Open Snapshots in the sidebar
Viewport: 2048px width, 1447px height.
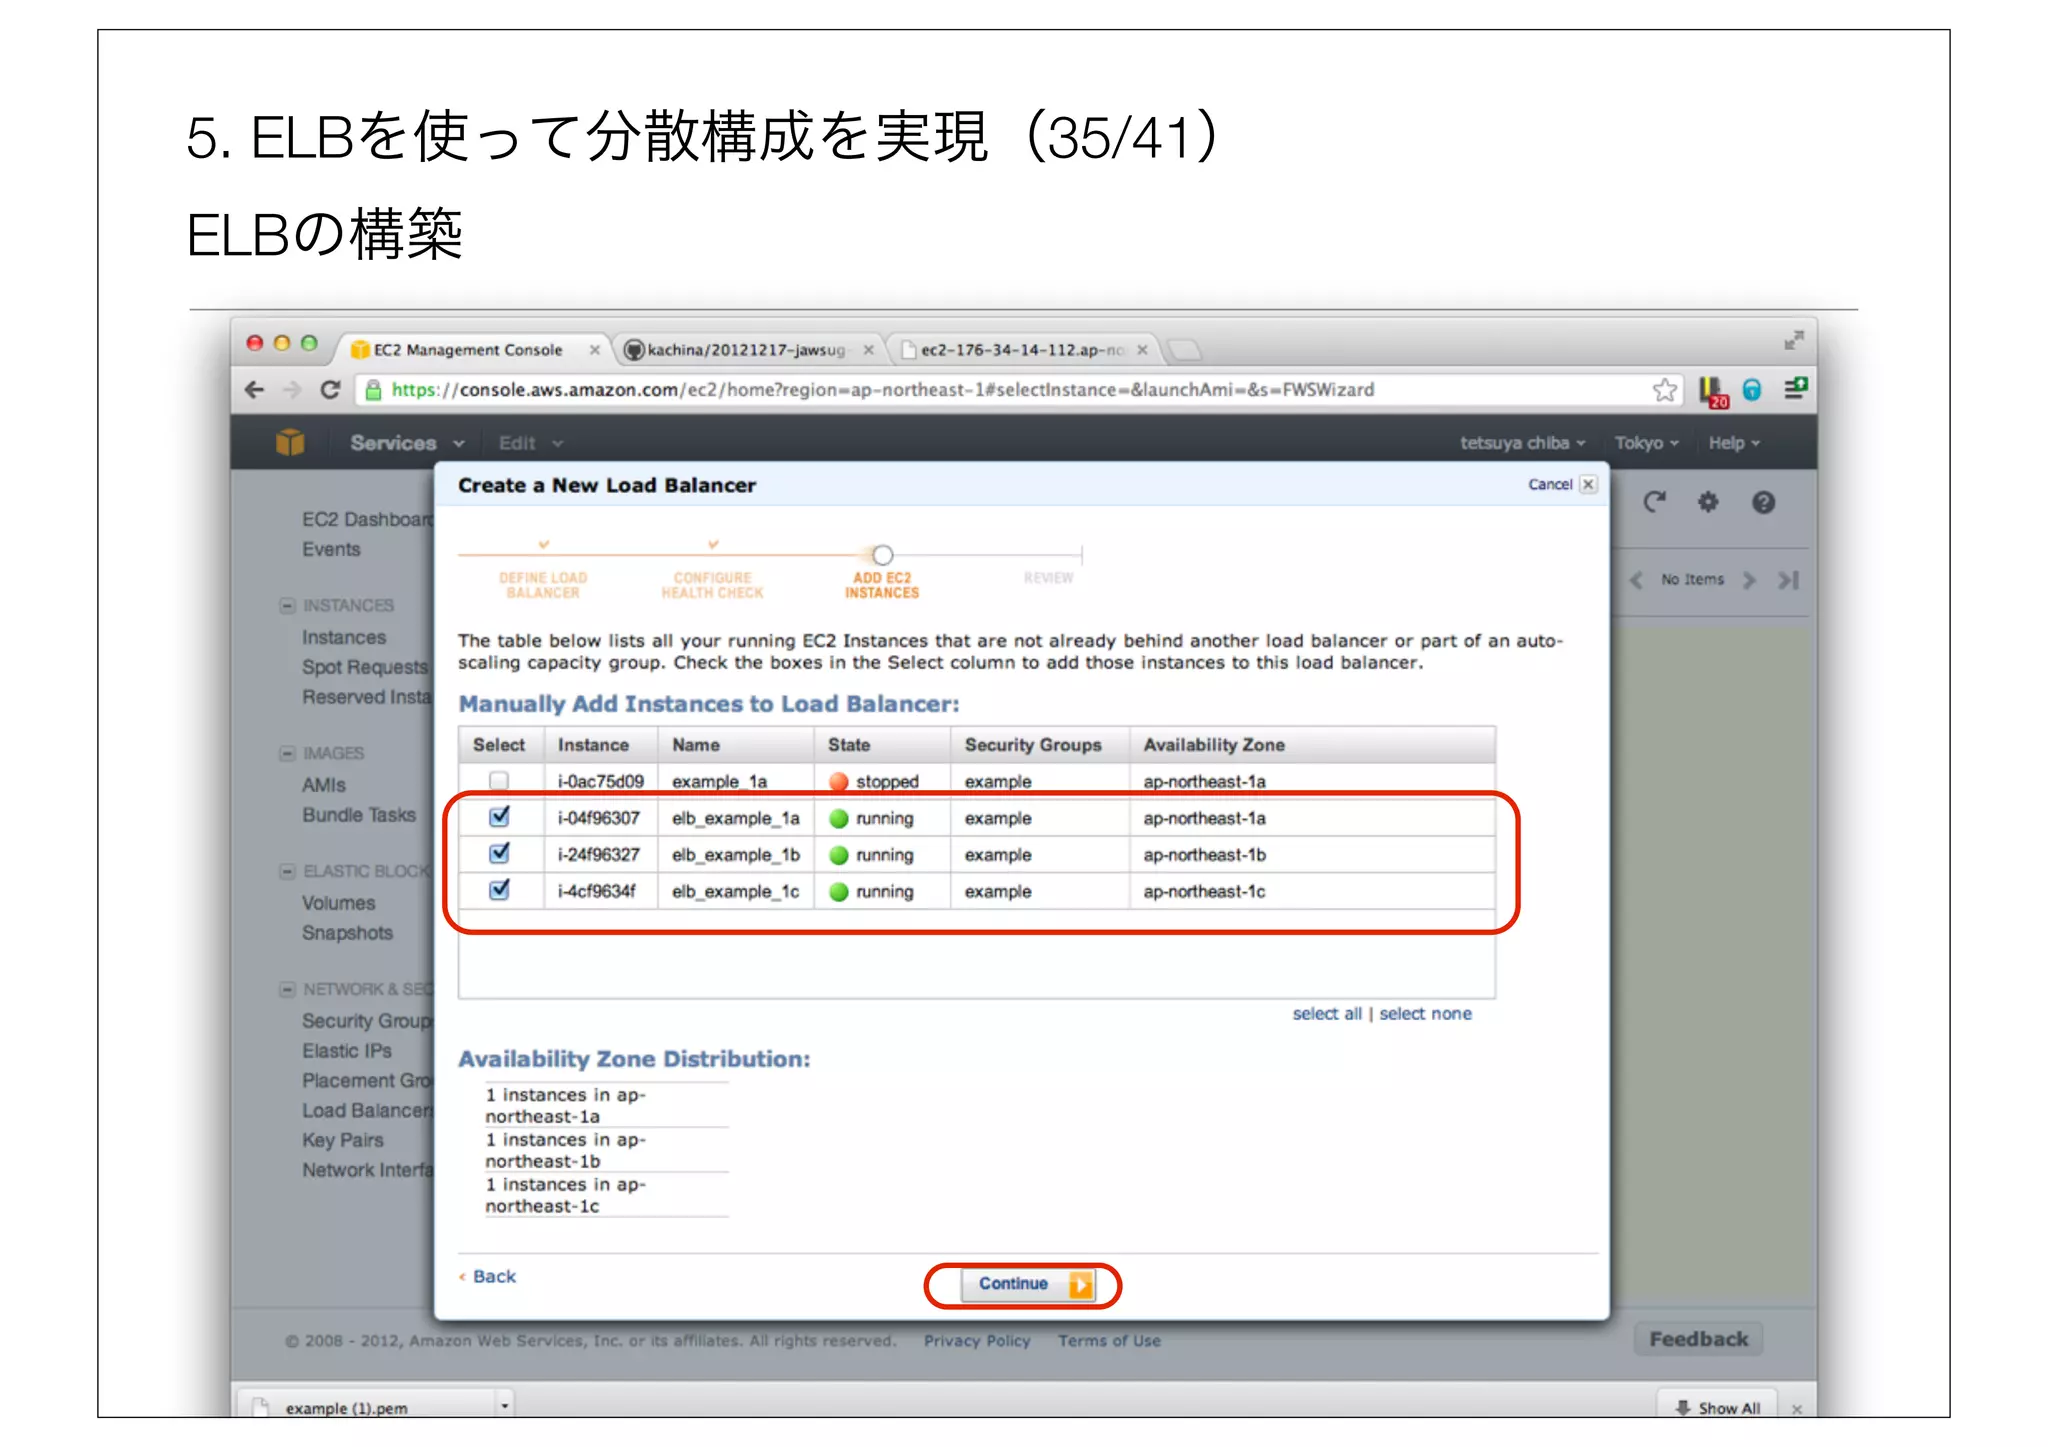coord(347,933)
